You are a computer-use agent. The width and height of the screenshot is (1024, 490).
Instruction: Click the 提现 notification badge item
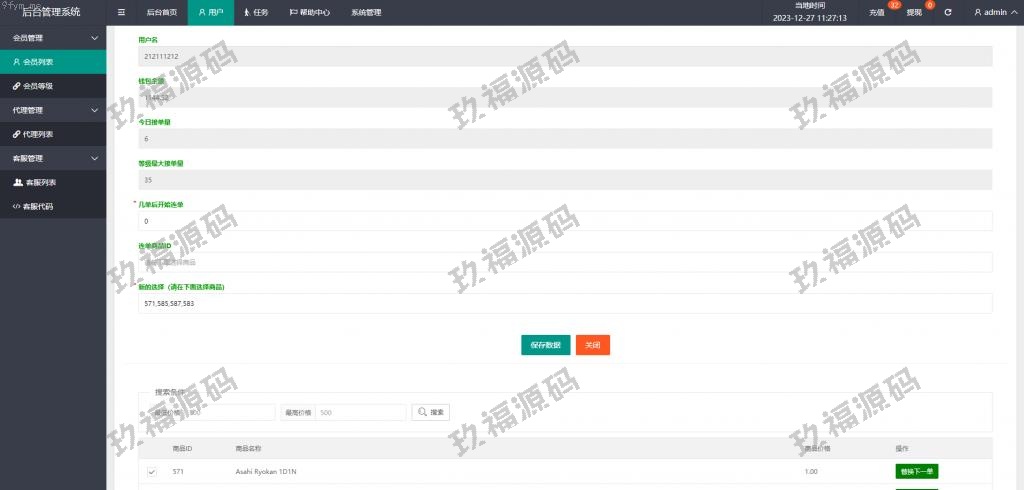(x=914, y=13)
